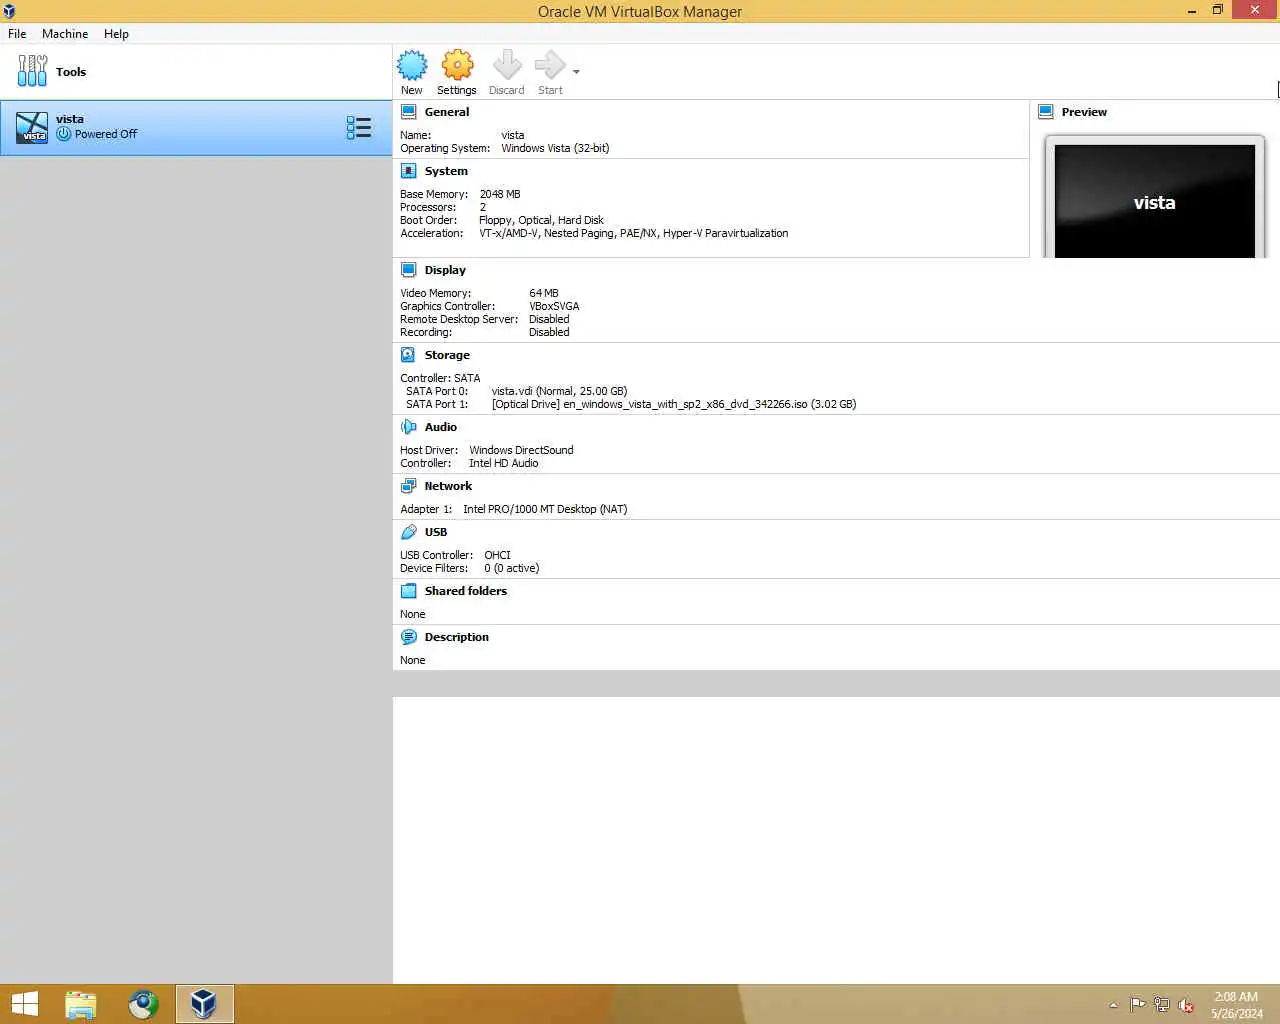Click the Intel PRO/1000 MT Desktop adapter text
The image size is (1280, 1024).
point(545,509)
